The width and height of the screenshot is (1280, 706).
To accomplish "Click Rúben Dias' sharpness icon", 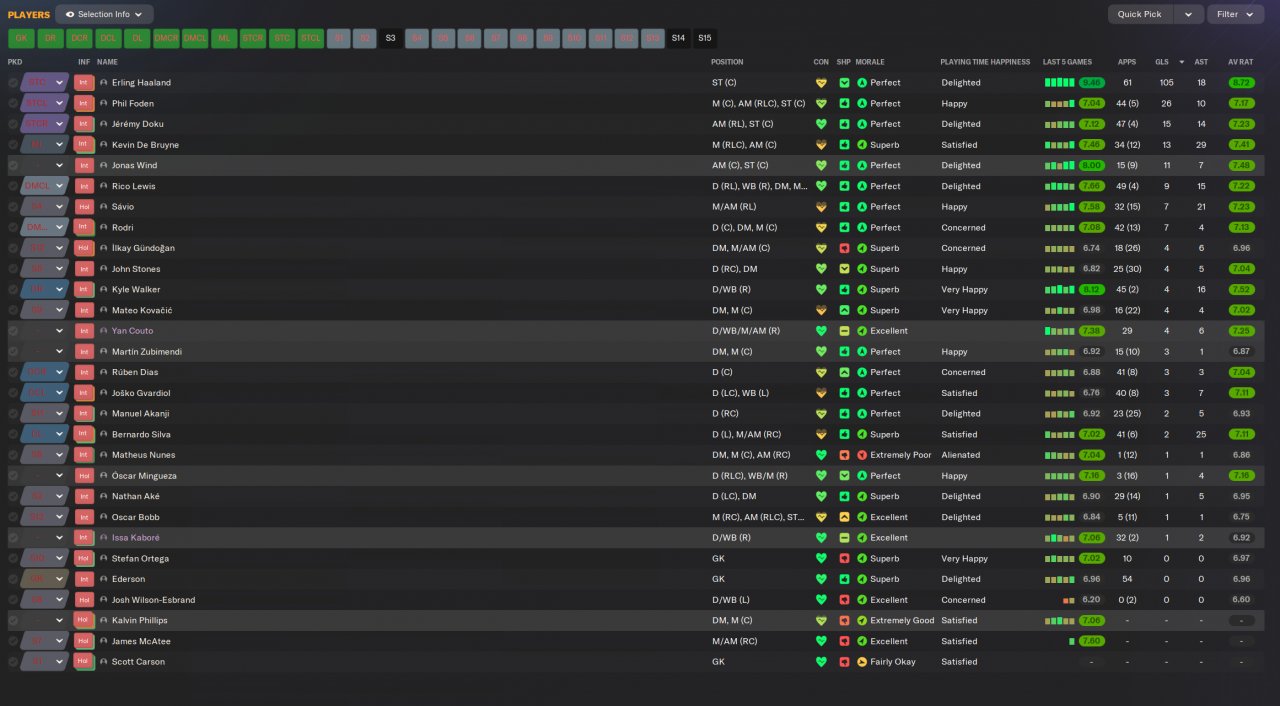I will pyautogui.click(x=844, y=372).
